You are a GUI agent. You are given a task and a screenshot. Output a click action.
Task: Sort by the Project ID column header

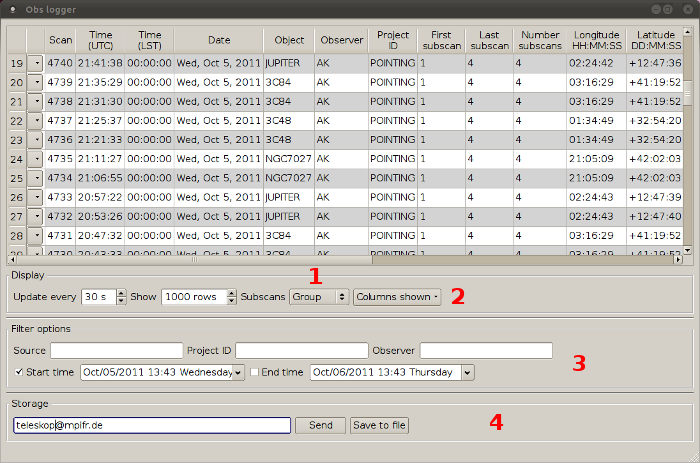(393, 40)
